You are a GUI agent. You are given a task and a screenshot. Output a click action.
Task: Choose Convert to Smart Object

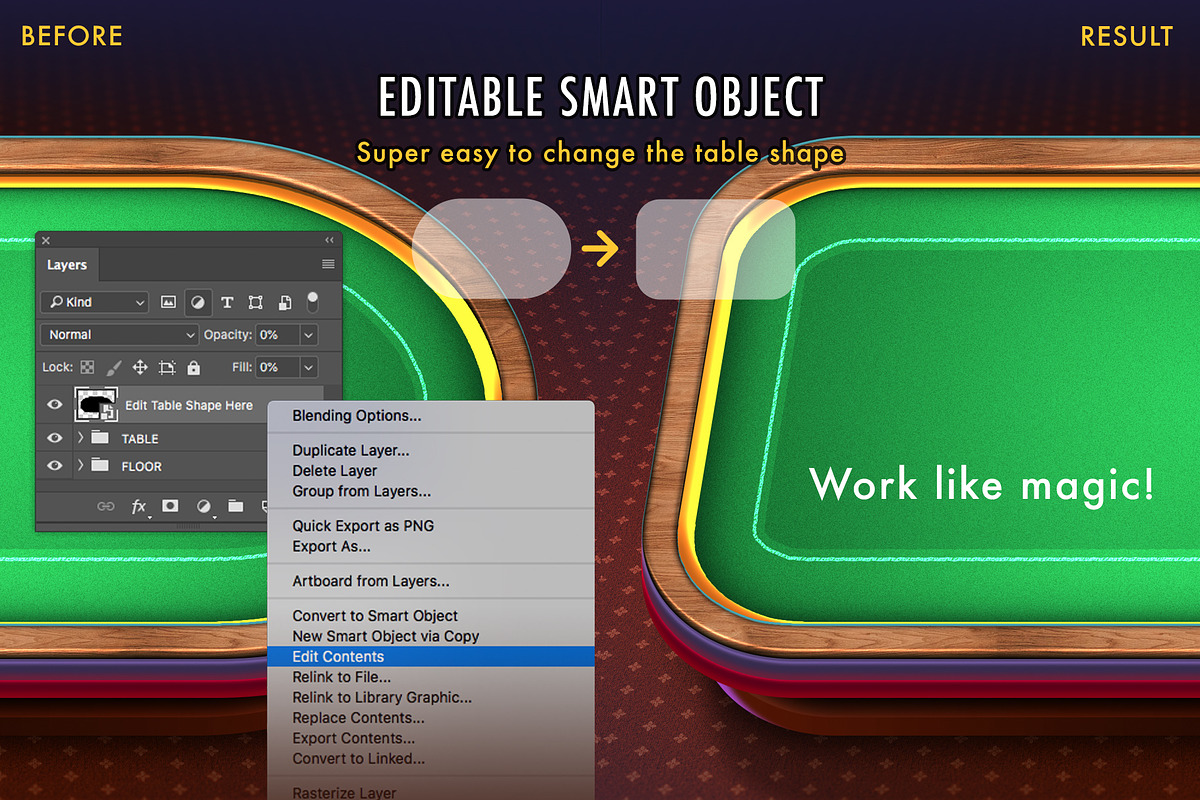[x=431, y=615]
